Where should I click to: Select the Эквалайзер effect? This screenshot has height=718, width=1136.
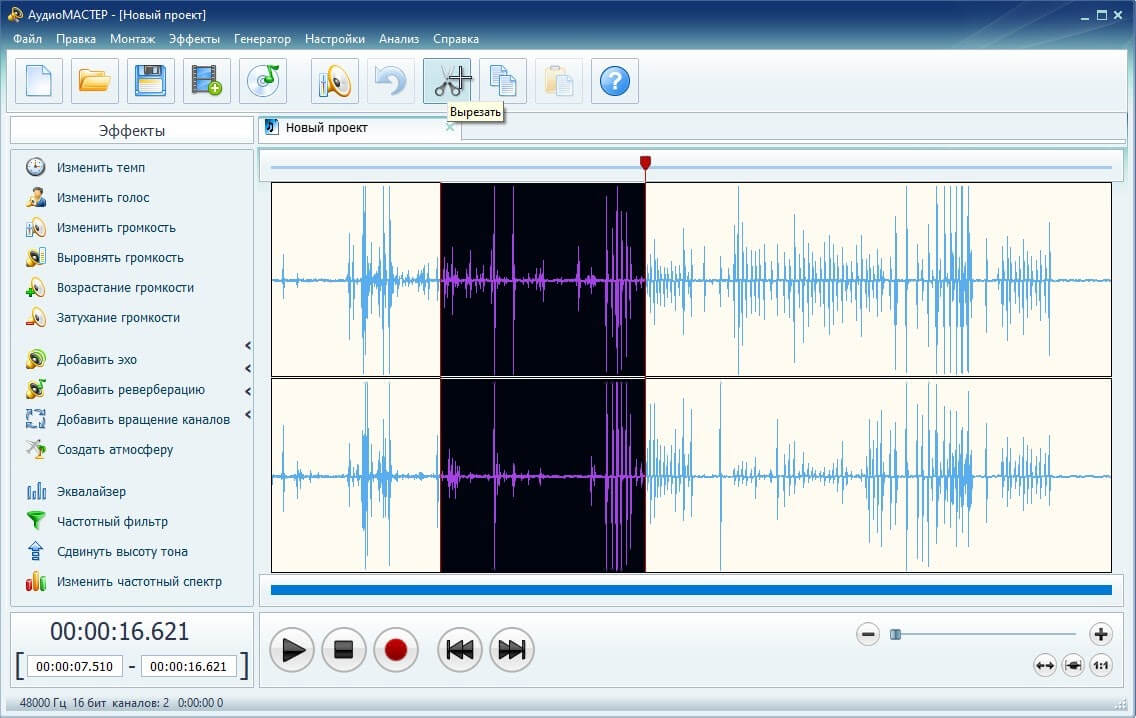[x=91, y=491]
